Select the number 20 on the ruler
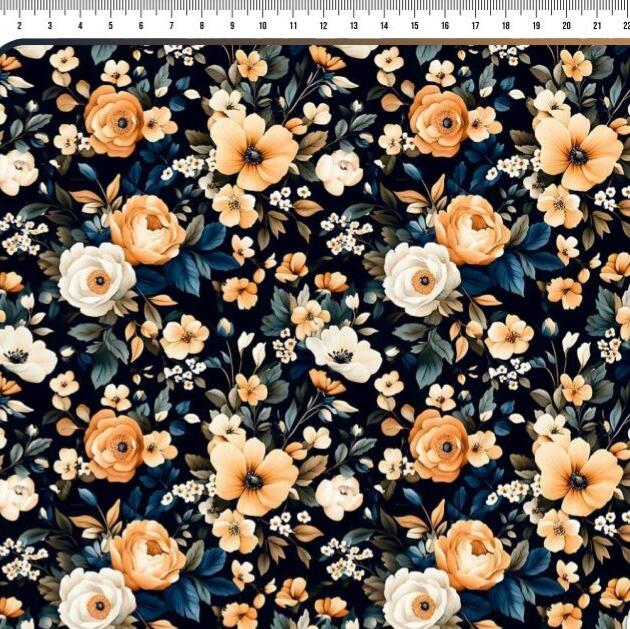Viewport: 630px width, 629px height. click(x=567, y=26)
